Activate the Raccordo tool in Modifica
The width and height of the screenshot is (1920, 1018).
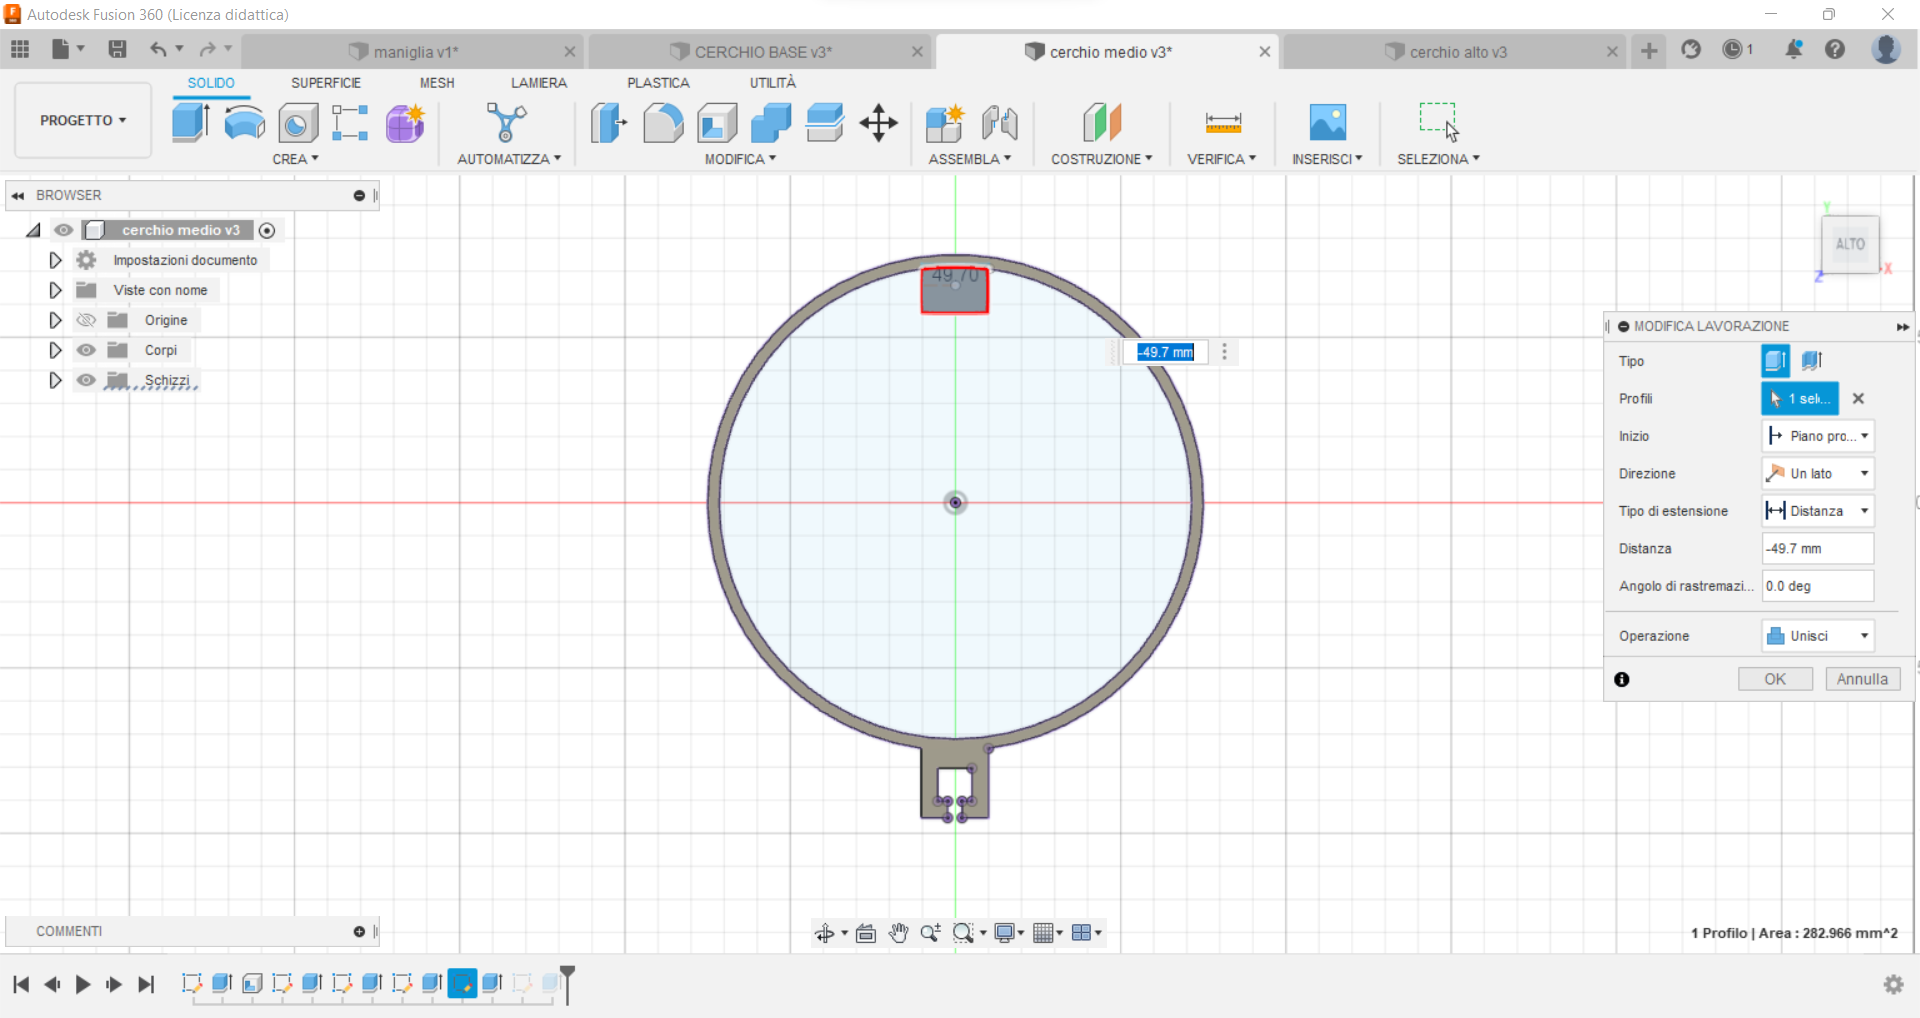[x=663, y=122]
